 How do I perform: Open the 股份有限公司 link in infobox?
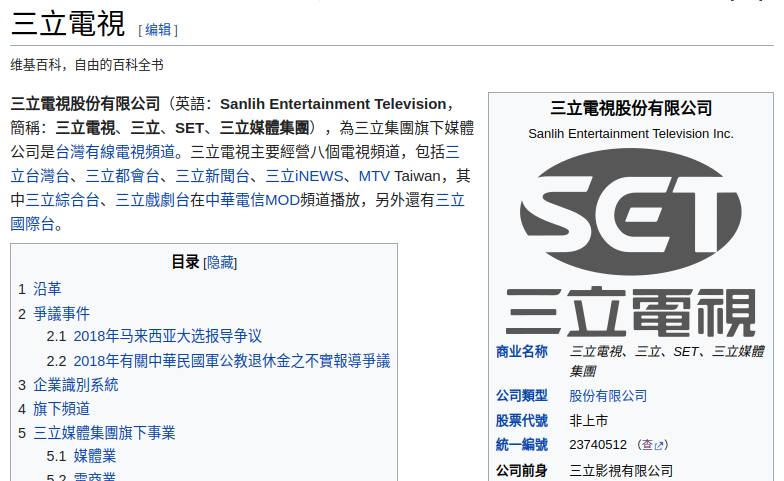608,396
